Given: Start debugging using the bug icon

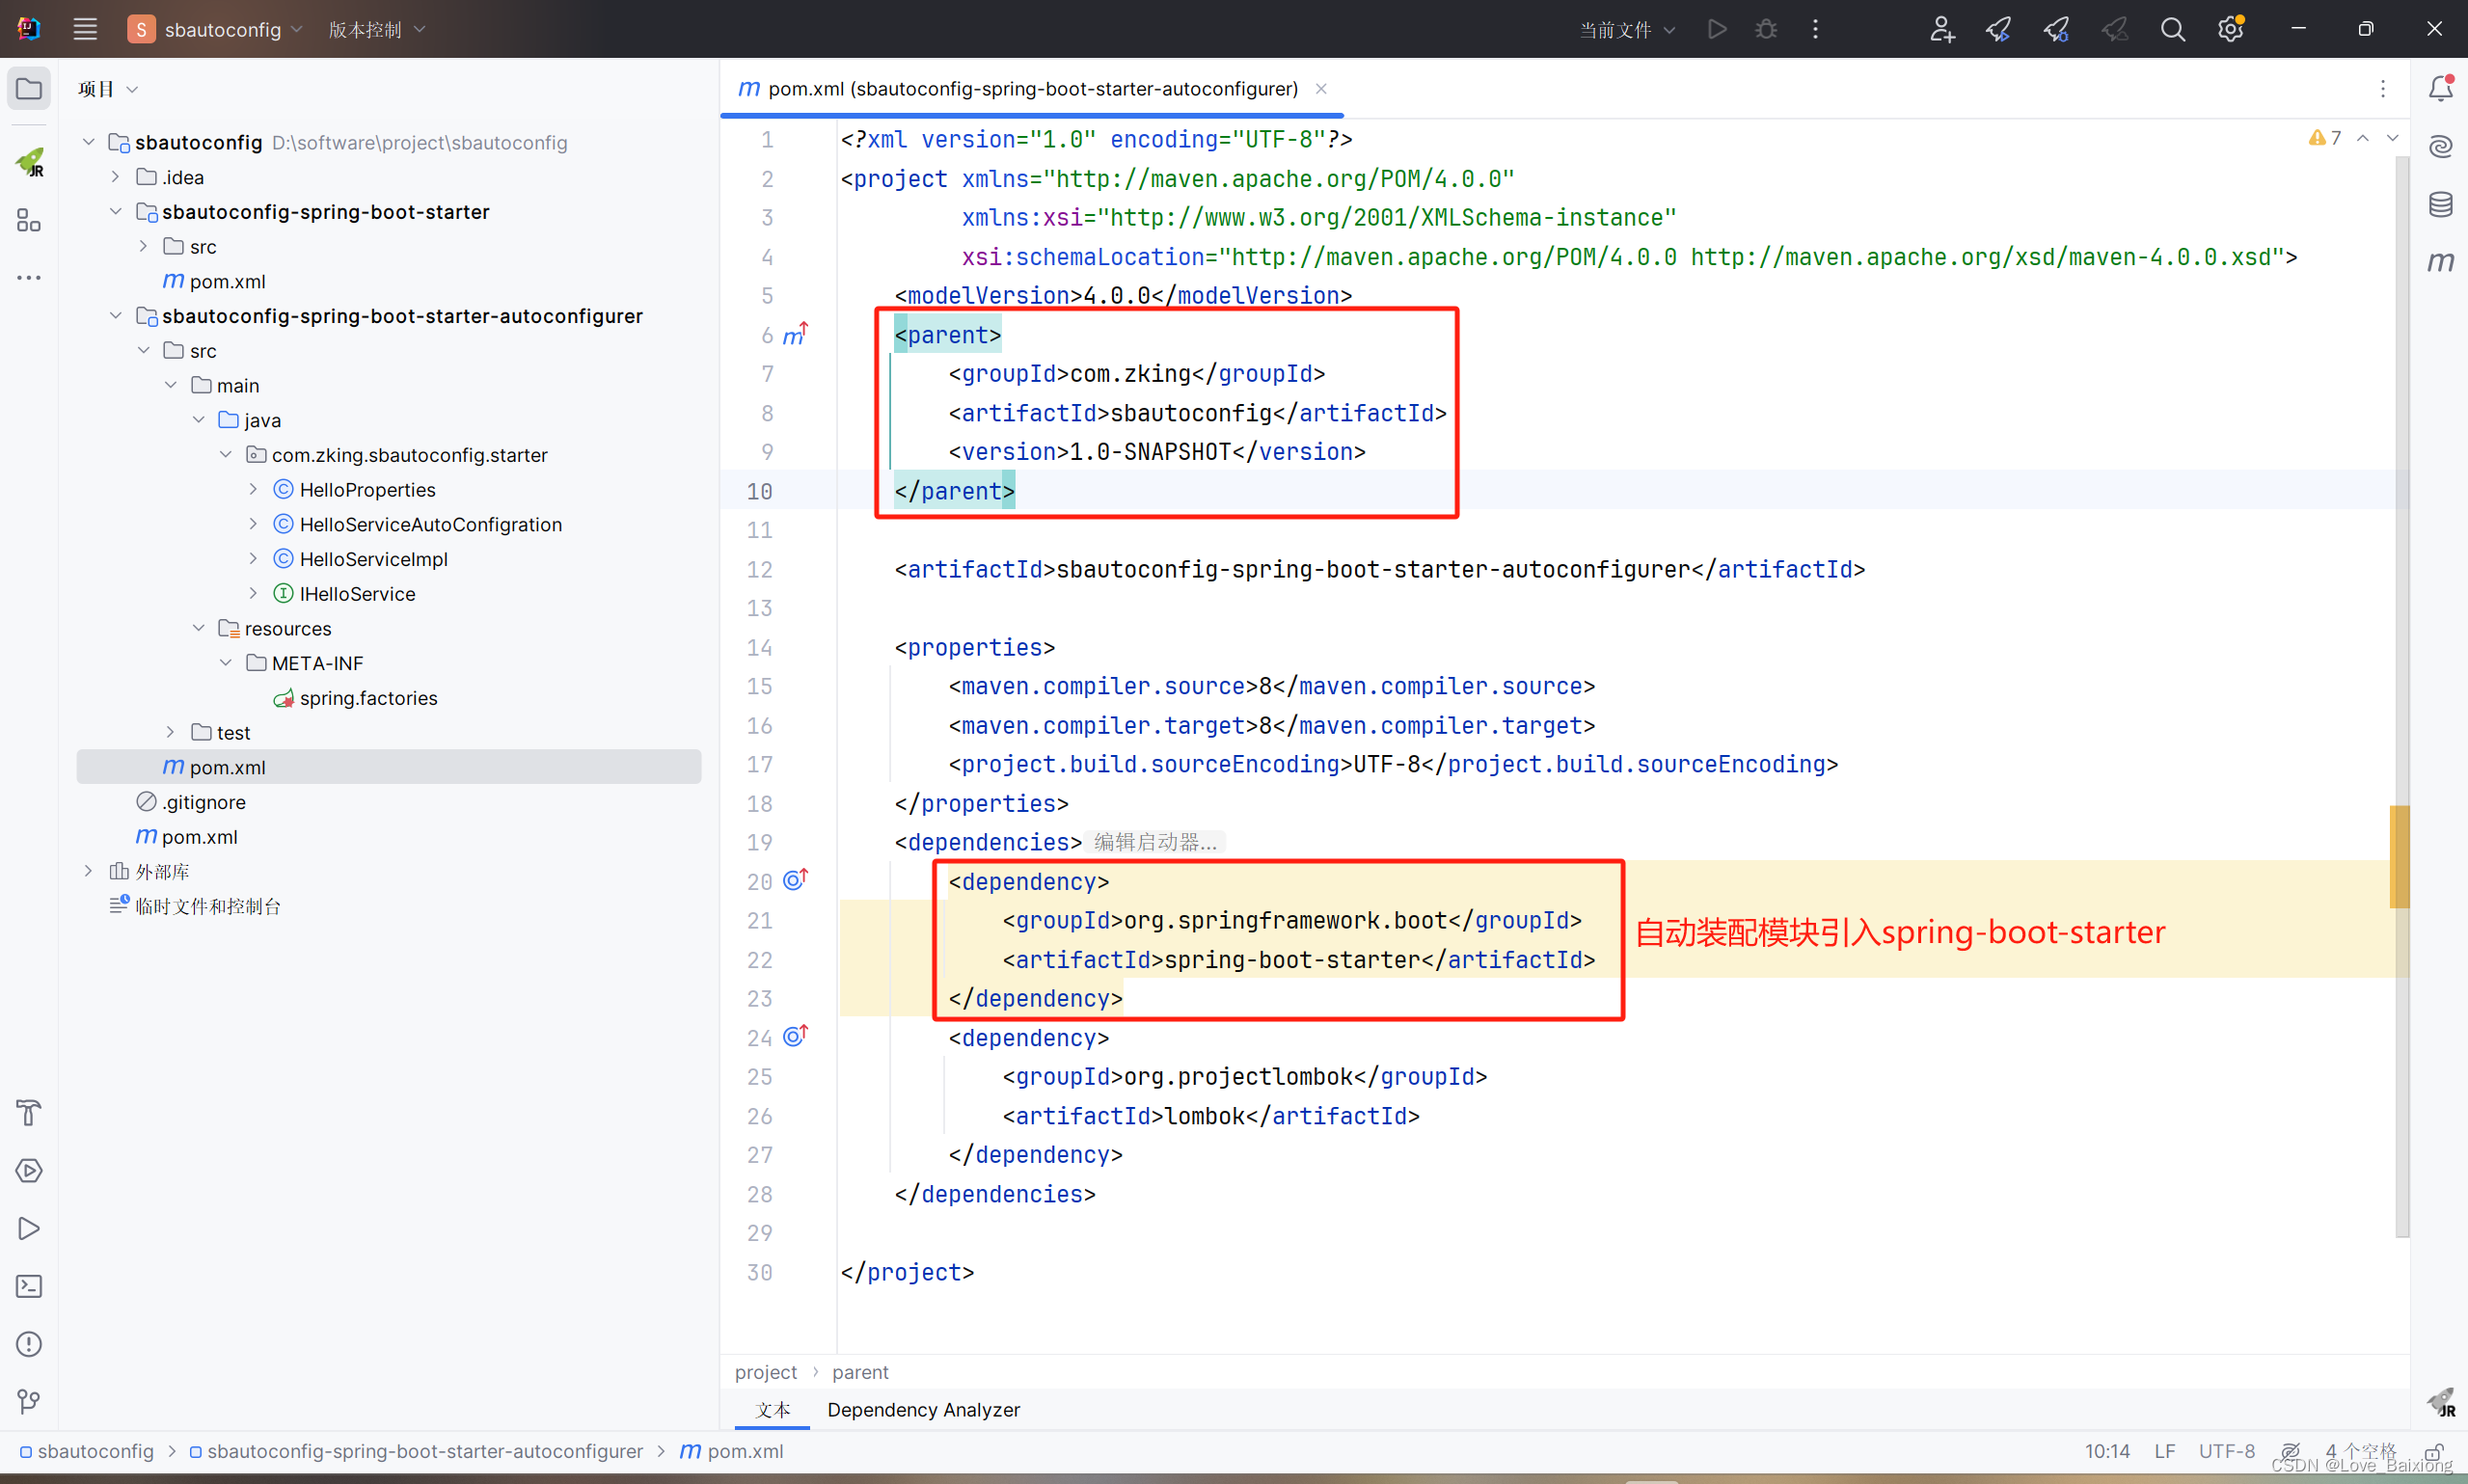Looking at the screenshot, I should [x=1766, y=28].
